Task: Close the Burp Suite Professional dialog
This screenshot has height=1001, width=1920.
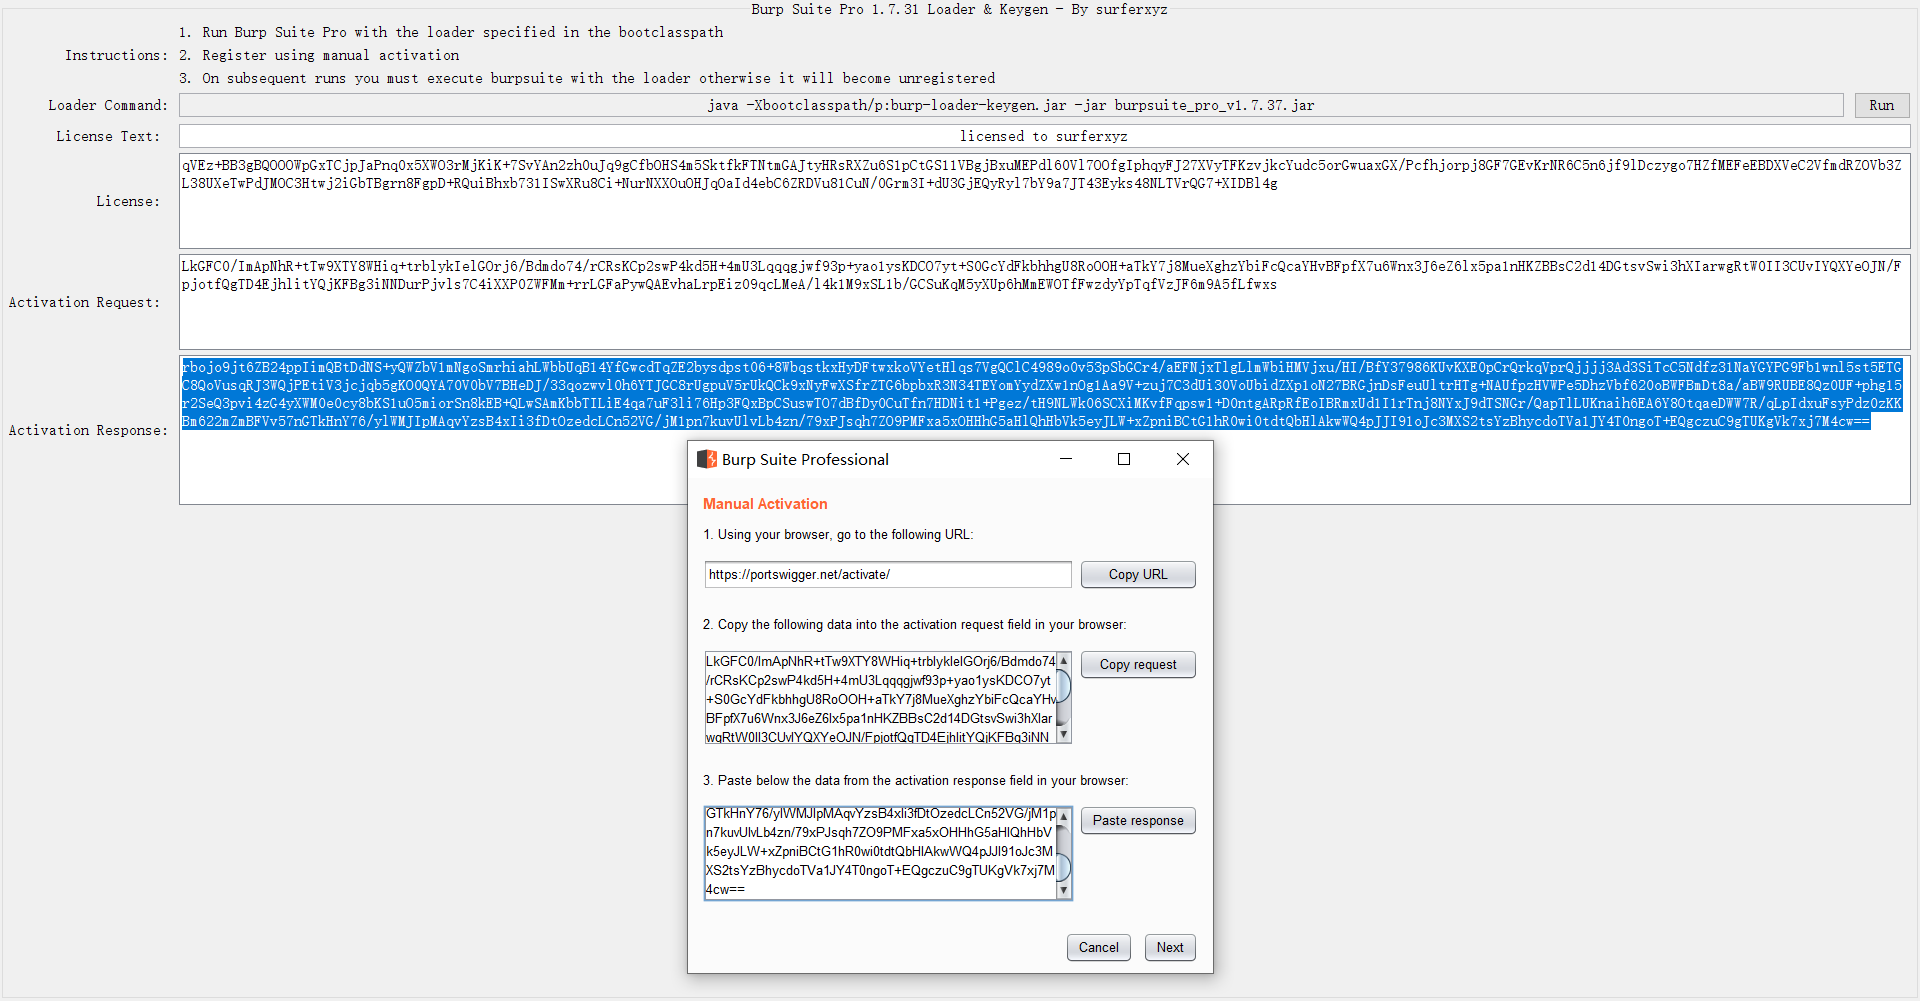Action: point(1183,459)
